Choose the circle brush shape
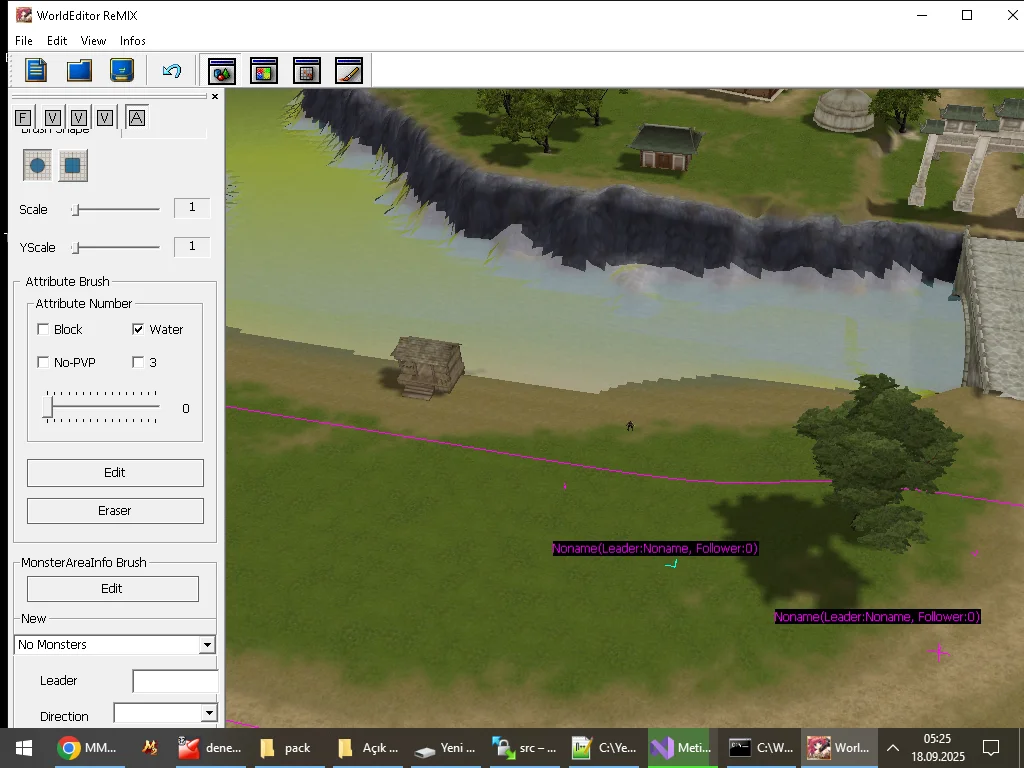Viewport: 1024px width, 768px height. pyautogui.click(x=37, y=166)
